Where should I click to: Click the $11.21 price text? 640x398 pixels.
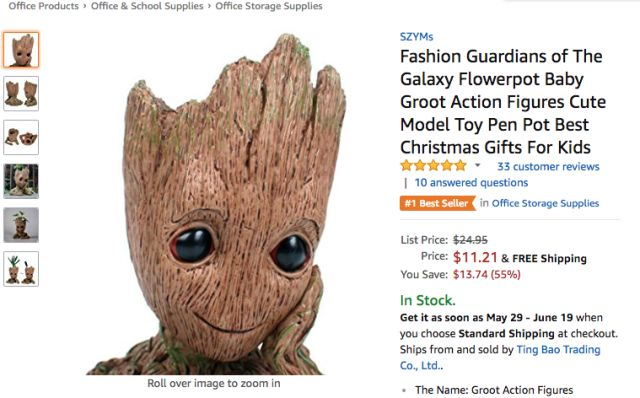coord(475,257)
